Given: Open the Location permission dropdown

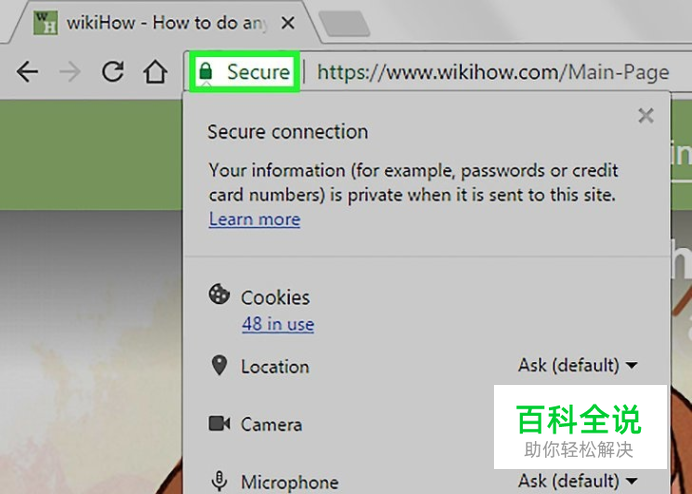Looking at the screenshot, I should tap(577, 366).
